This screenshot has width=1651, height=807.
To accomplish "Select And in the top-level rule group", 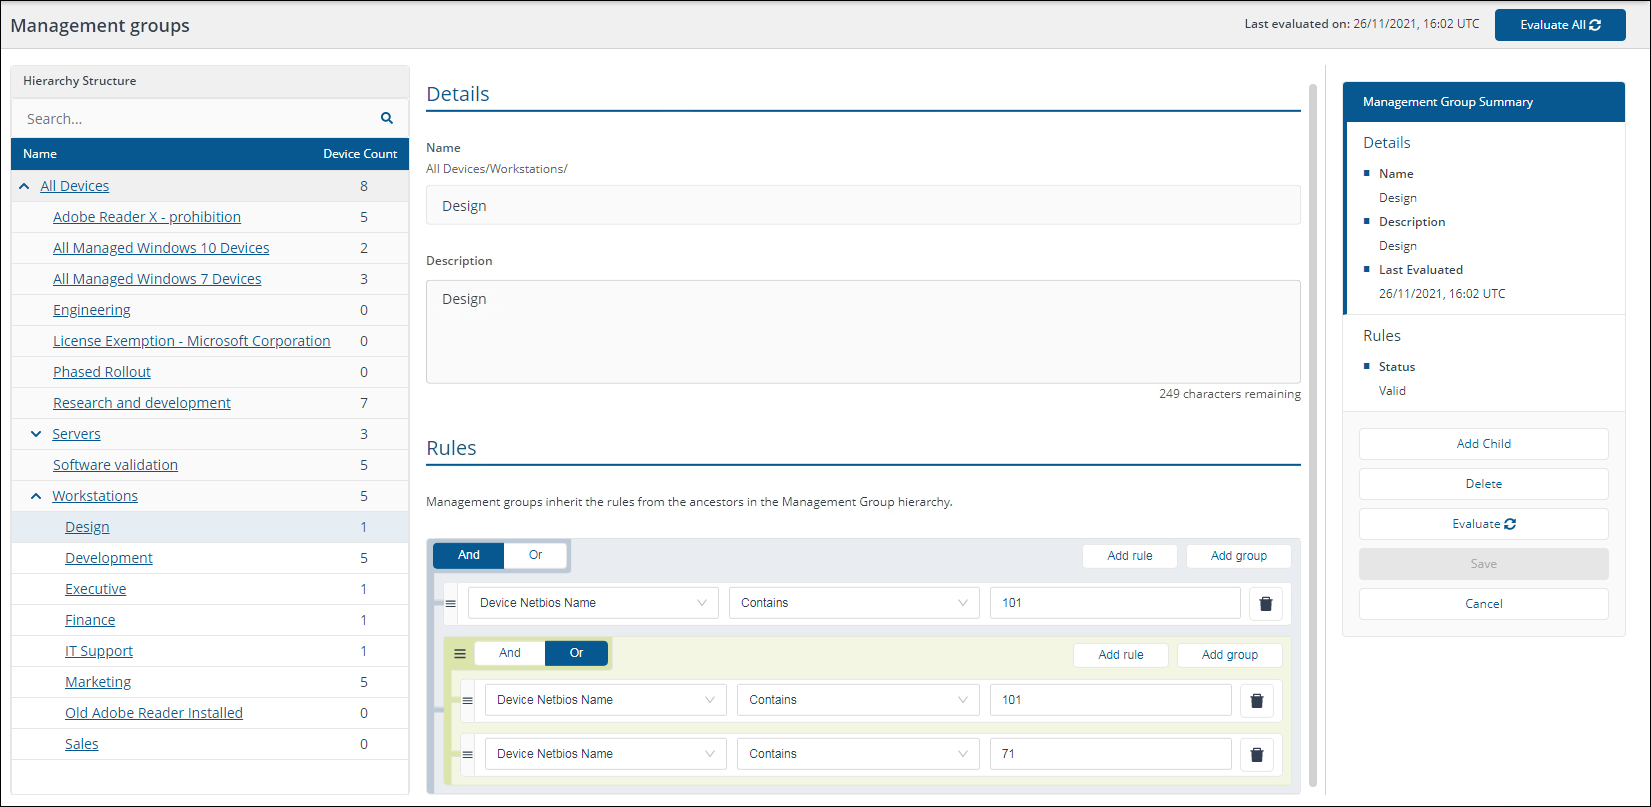I will [x=469, y=555].
